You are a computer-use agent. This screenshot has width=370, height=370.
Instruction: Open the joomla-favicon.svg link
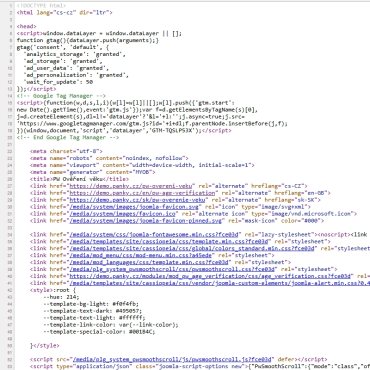(x=134, y=207)
